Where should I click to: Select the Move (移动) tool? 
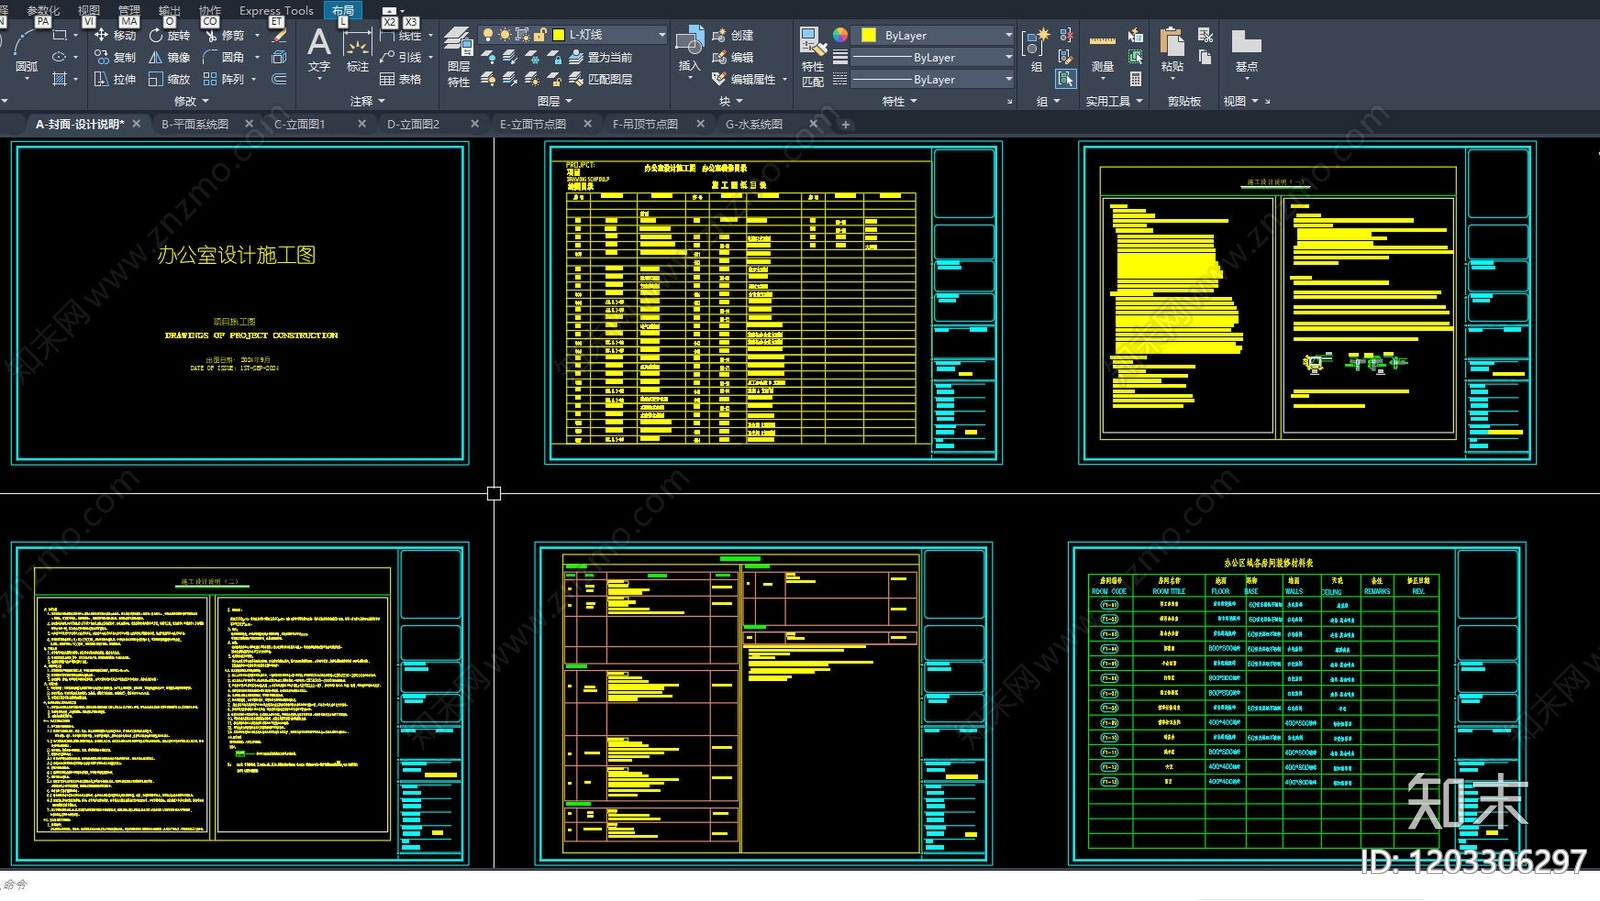(x=115, y=35)
